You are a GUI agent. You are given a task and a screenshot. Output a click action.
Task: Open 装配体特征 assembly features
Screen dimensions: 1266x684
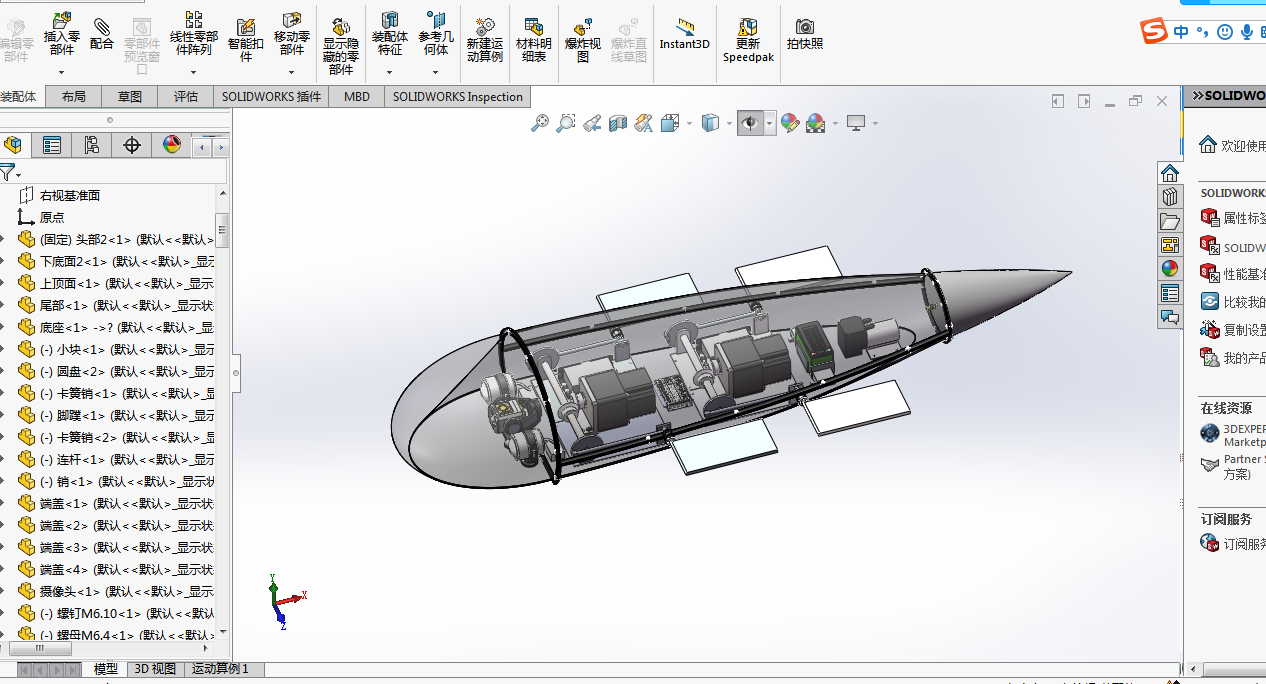[390, 32]
